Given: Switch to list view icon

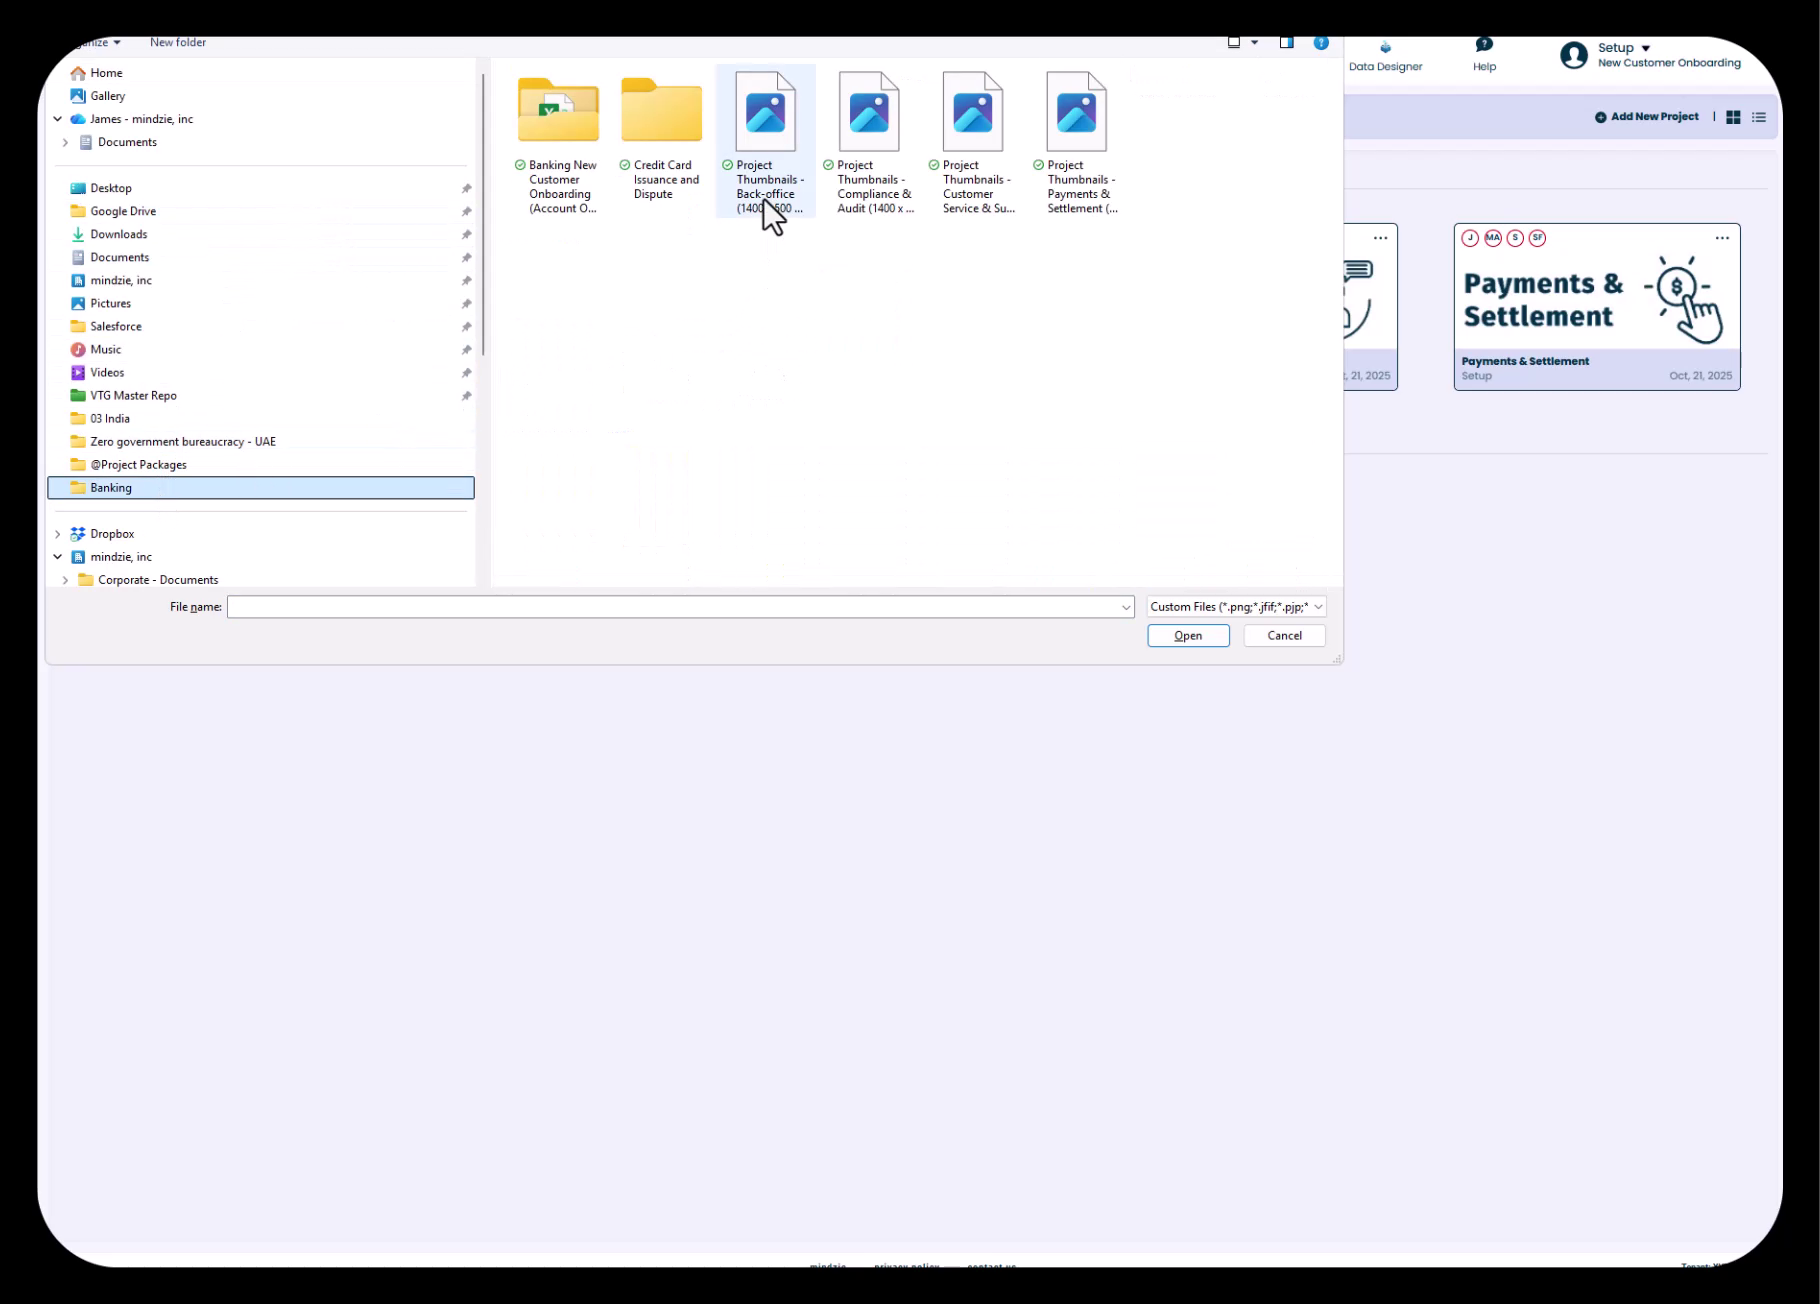Looking at the screenshot, I should click(1759, 117).
